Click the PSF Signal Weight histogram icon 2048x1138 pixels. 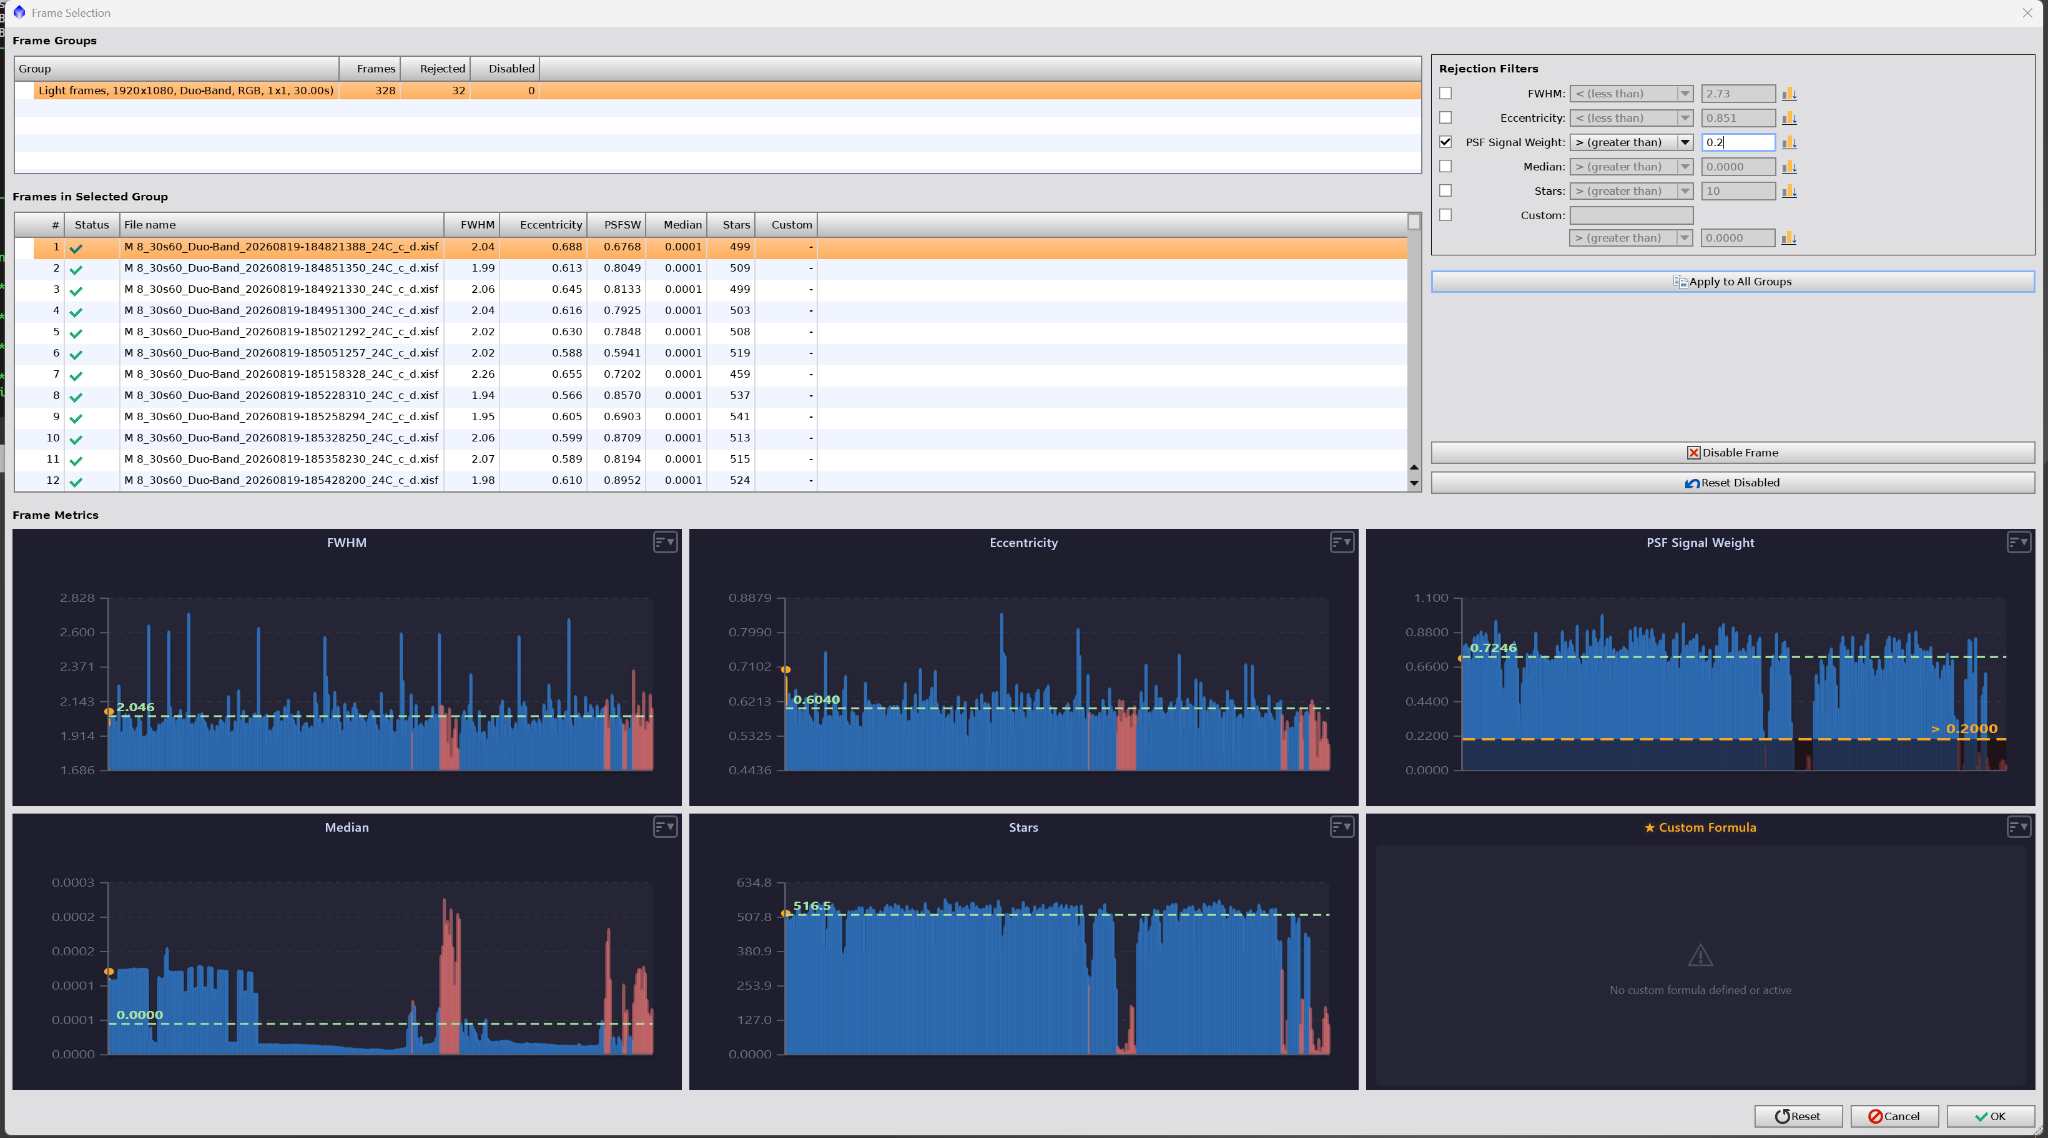click(1789, 143)
